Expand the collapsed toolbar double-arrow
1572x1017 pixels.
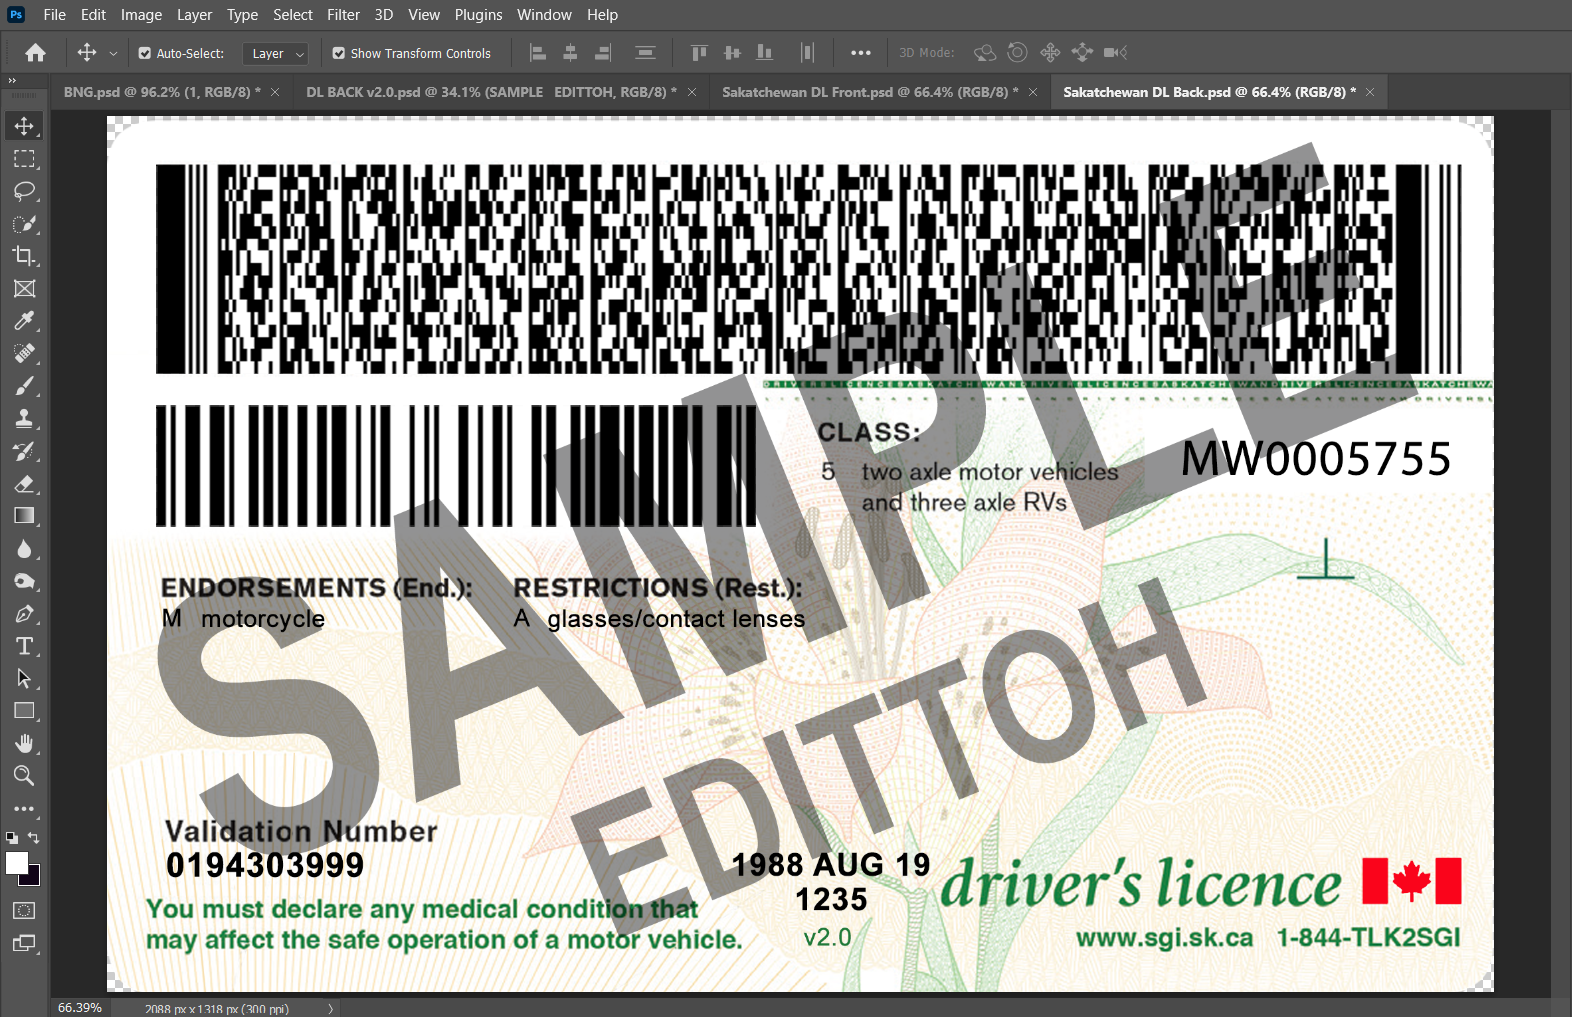(12, 80)
